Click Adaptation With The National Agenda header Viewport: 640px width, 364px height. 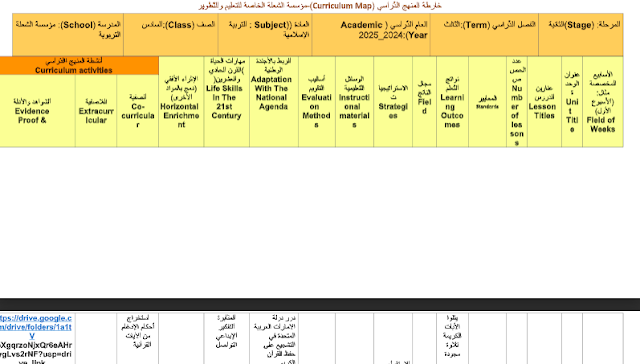(x=274, y=102)
